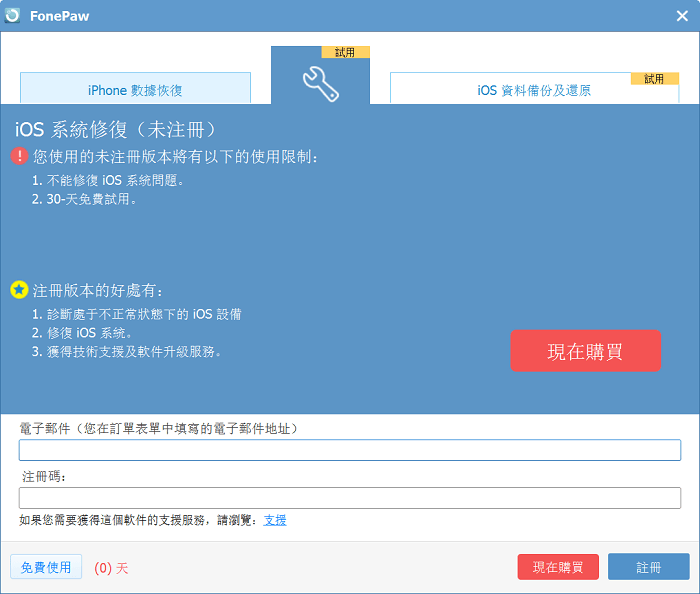Open the 支援 link
This screenshot has width=700, height=594.
click(275, 520)
